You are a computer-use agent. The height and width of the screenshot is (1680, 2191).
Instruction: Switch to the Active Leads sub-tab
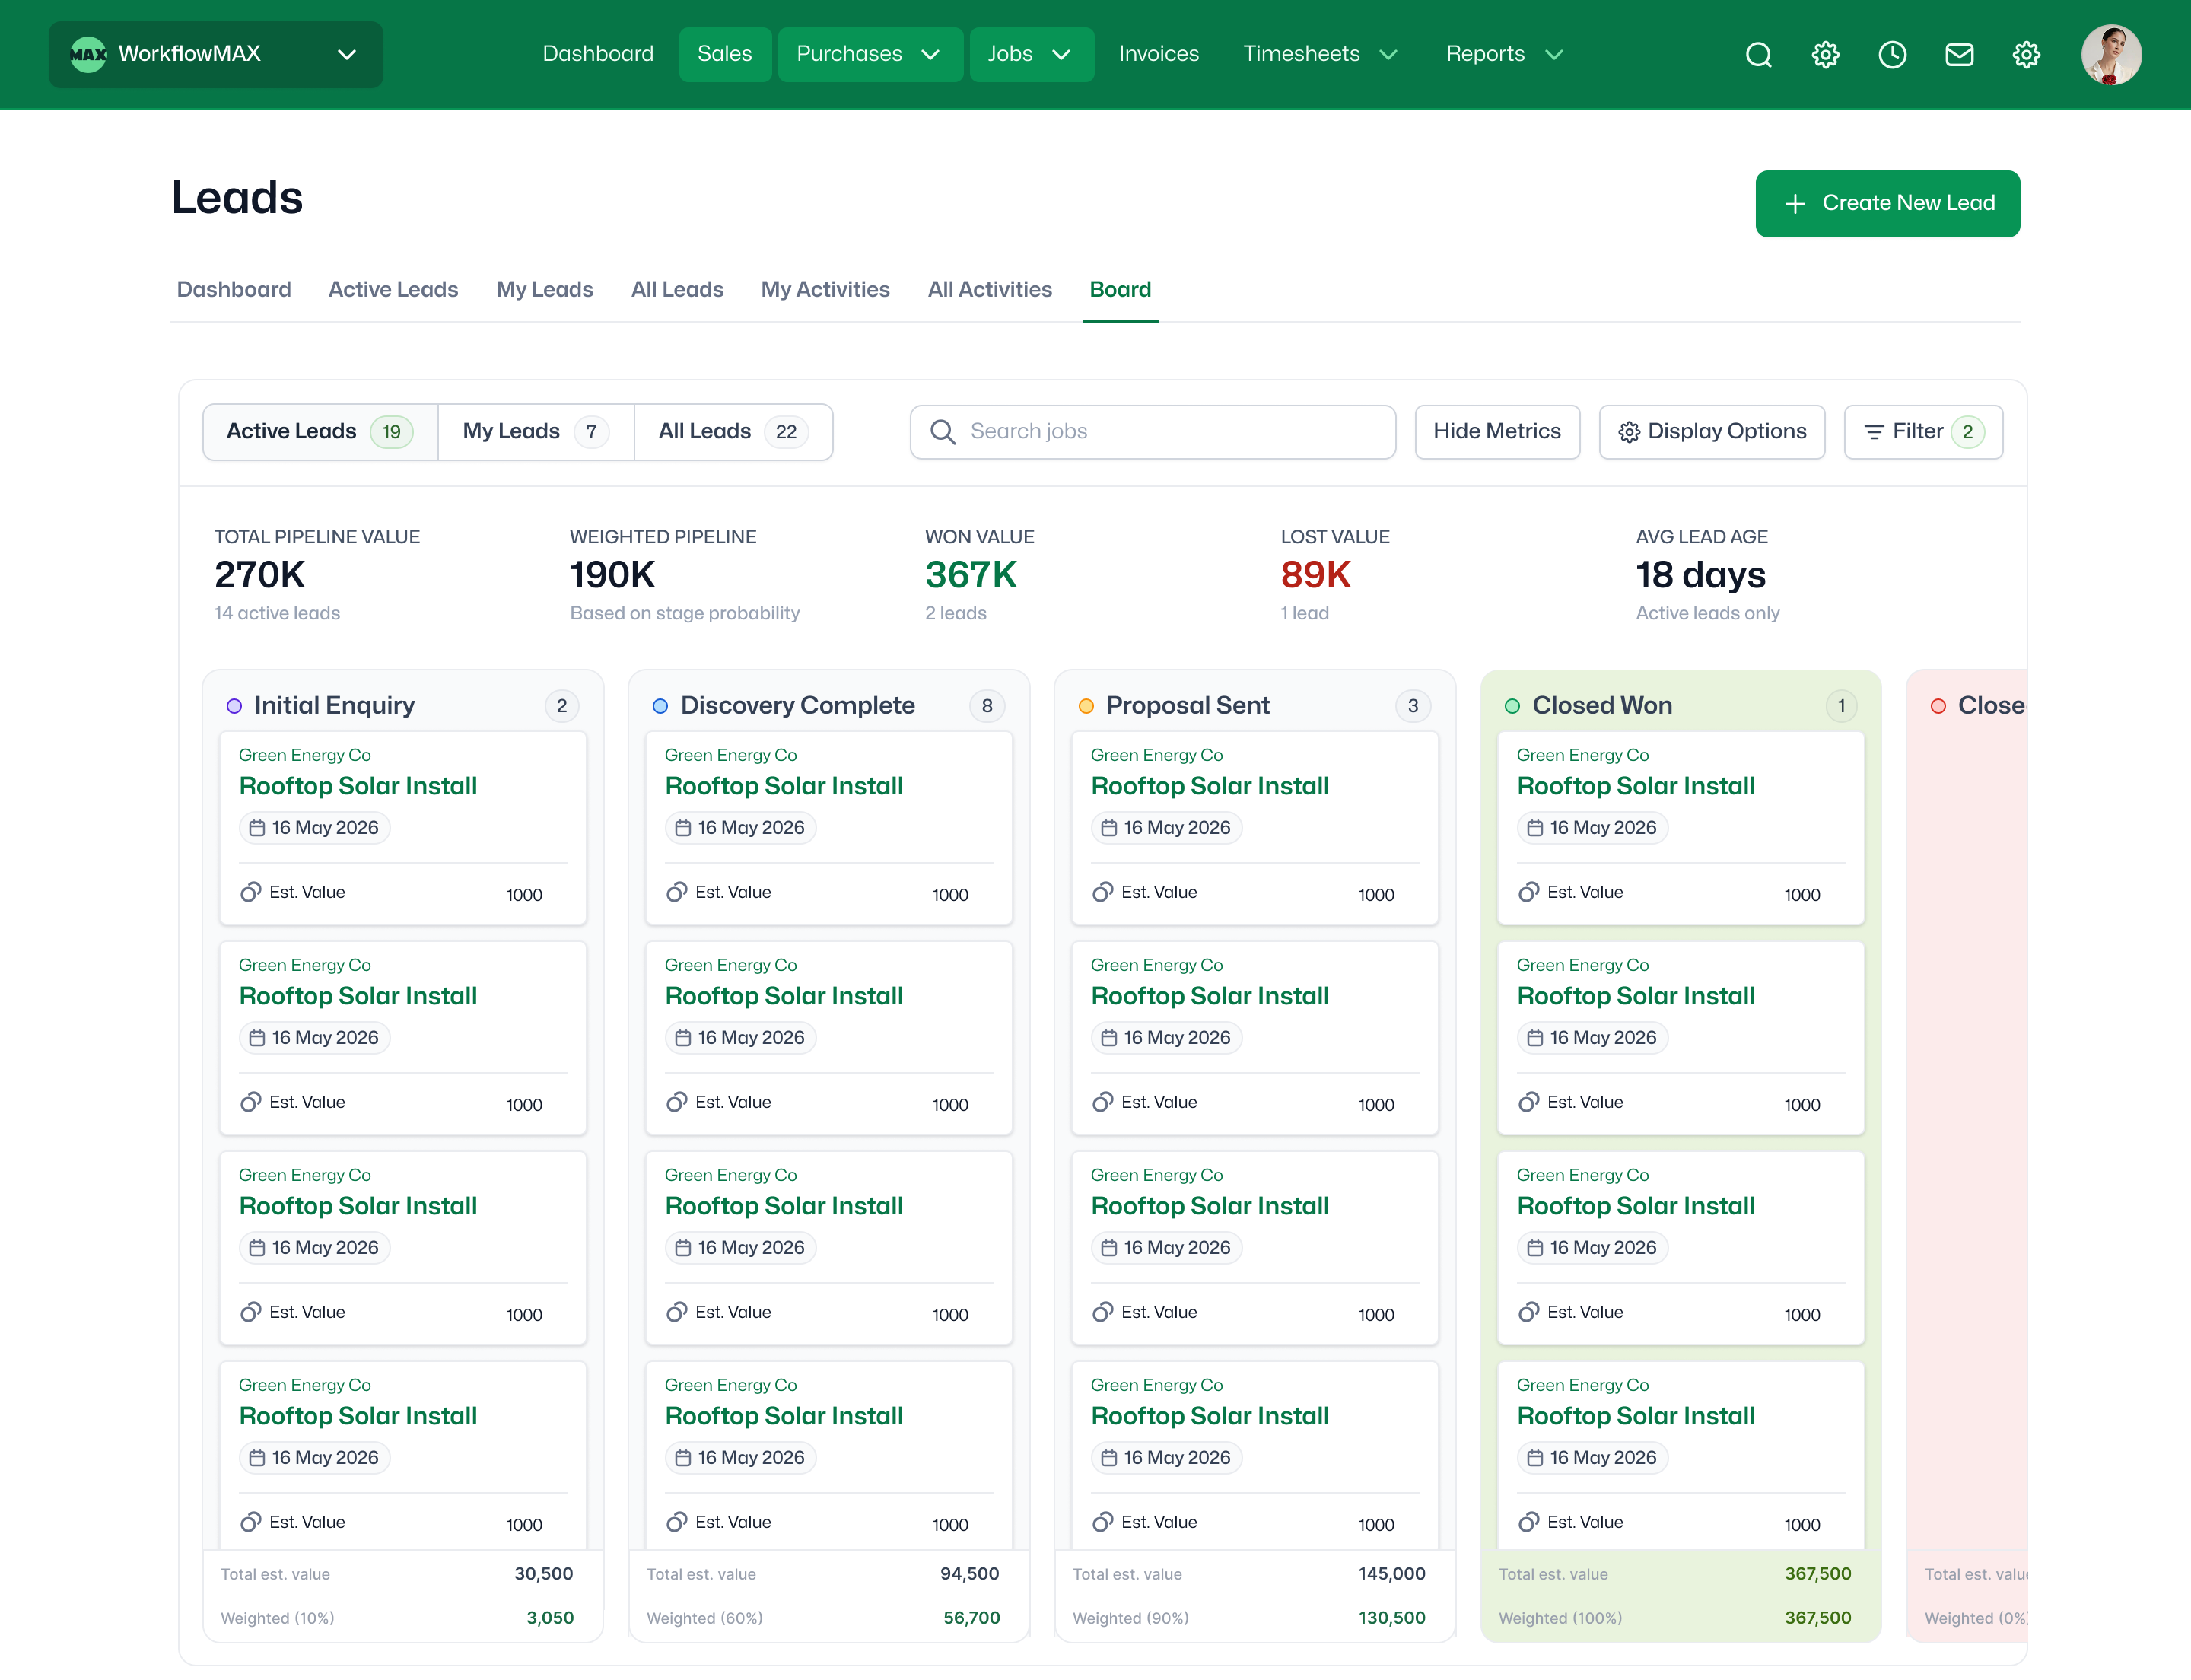tap(393, 290)
